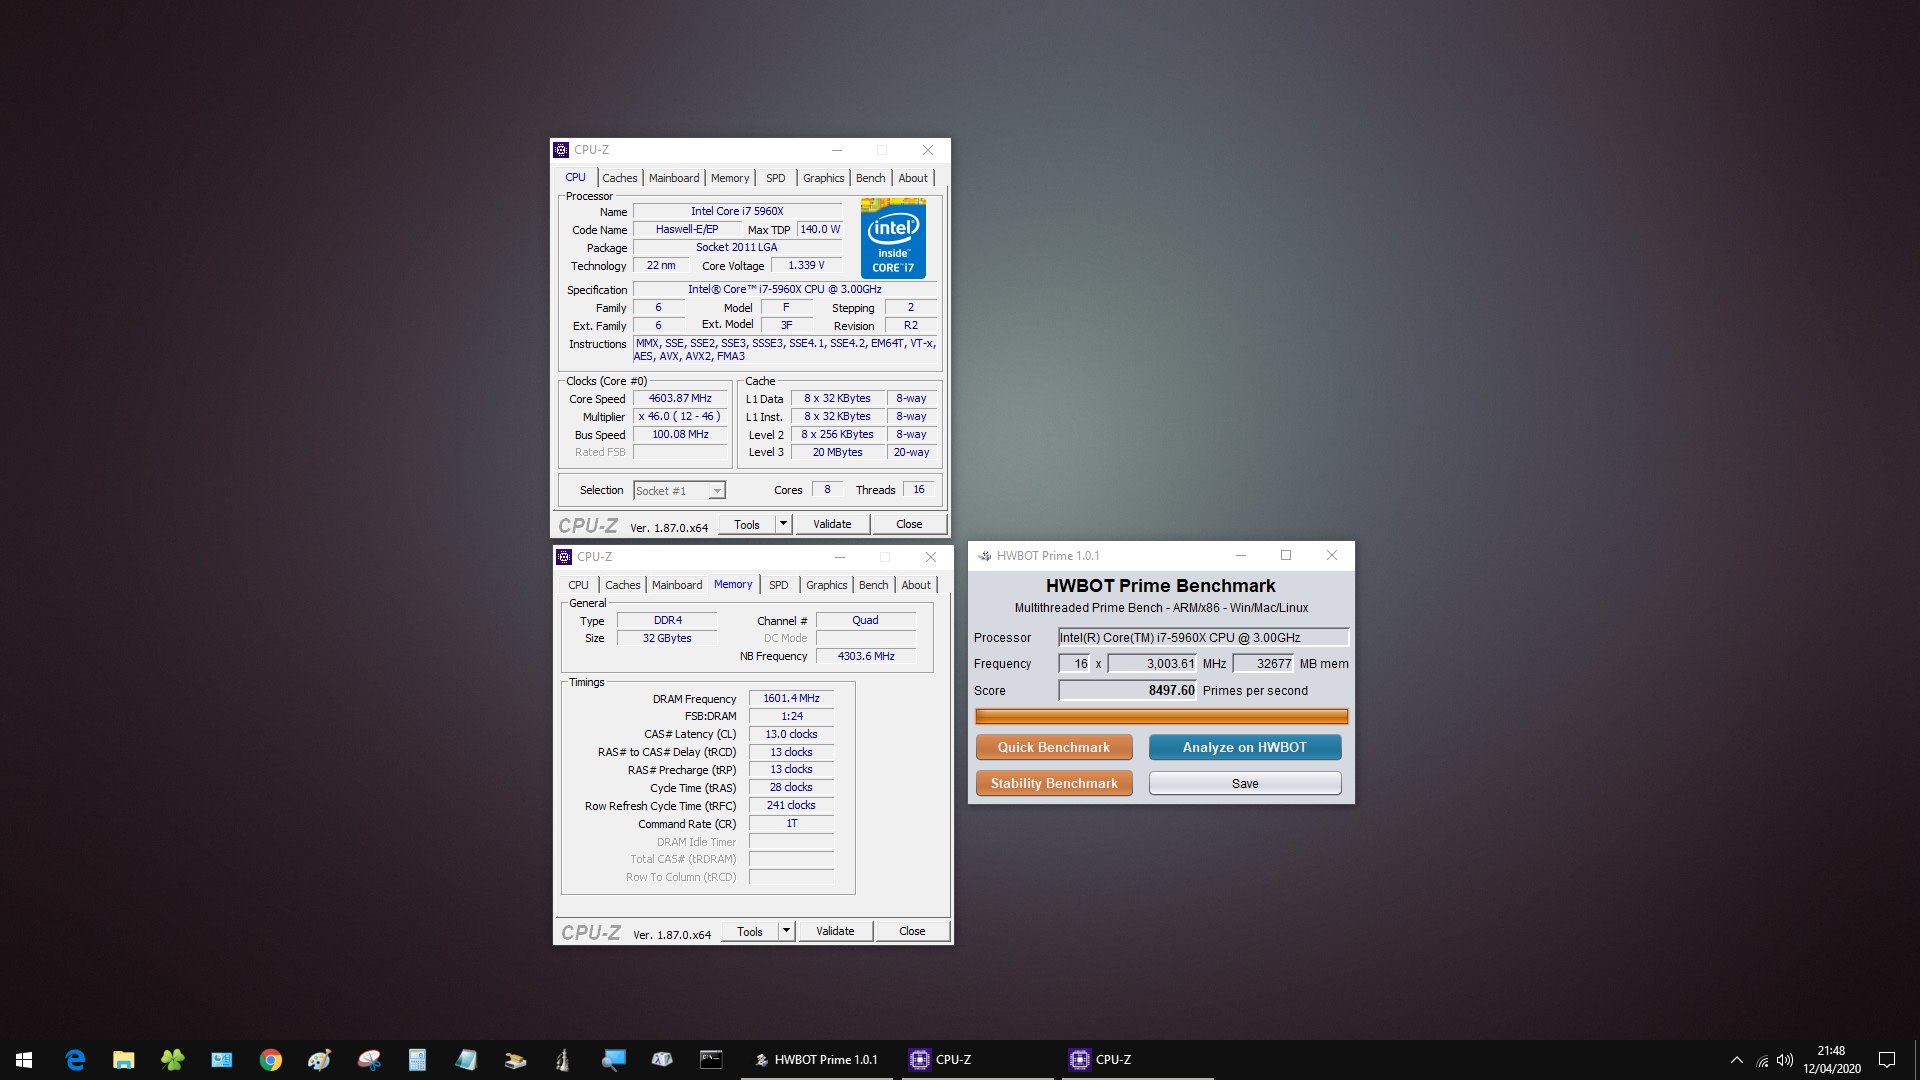1920x1080 pixels.
Task: Open File Explorer taskbar icon
Action: (123, 1059)
